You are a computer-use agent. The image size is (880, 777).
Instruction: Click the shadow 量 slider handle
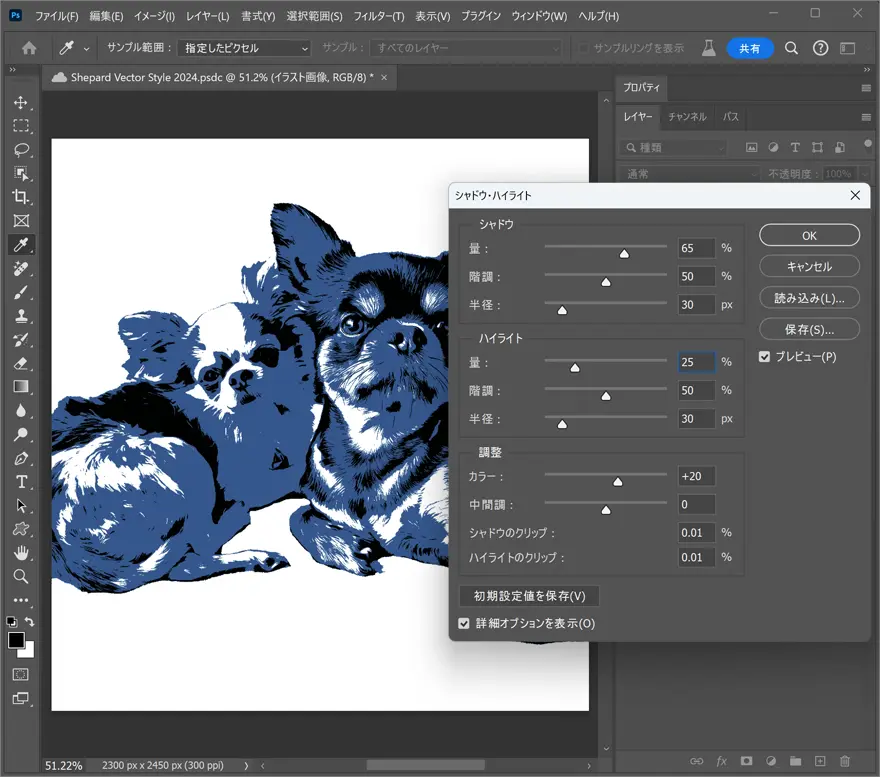click(x=624, y=254)
